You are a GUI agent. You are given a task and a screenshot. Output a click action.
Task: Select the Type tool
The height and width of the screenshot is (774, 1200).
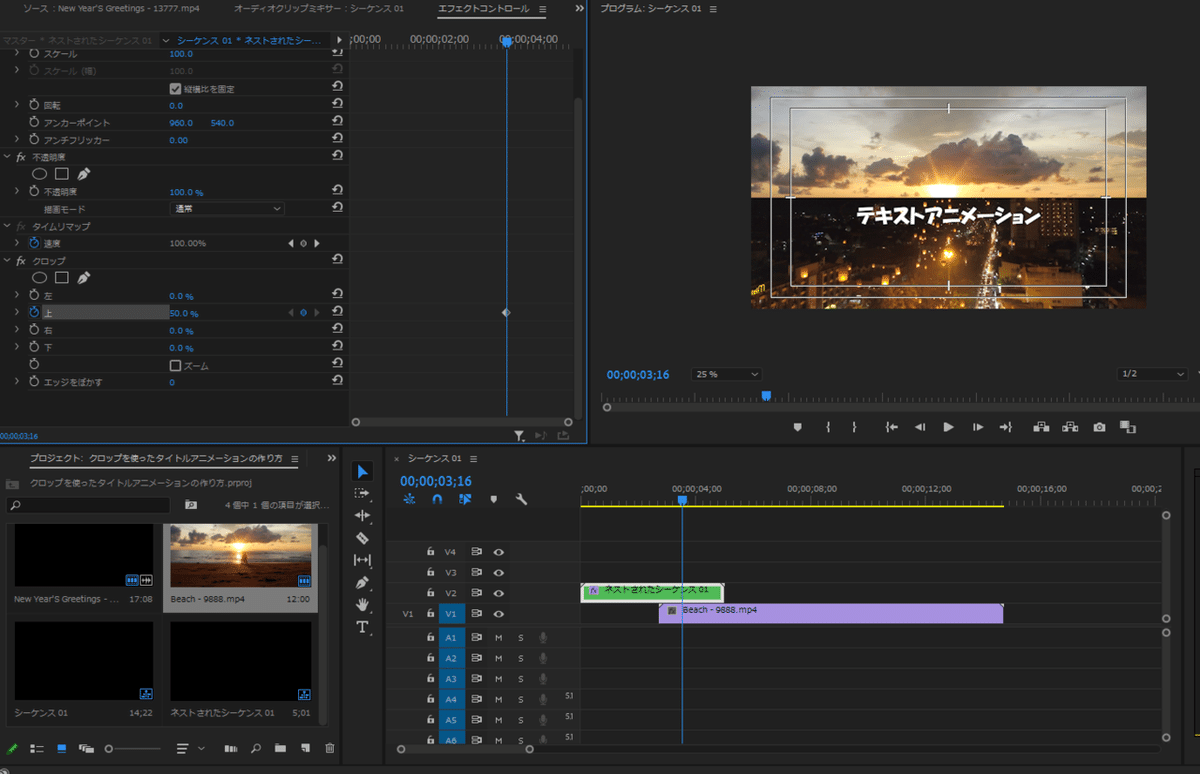(x=363, y=627)
